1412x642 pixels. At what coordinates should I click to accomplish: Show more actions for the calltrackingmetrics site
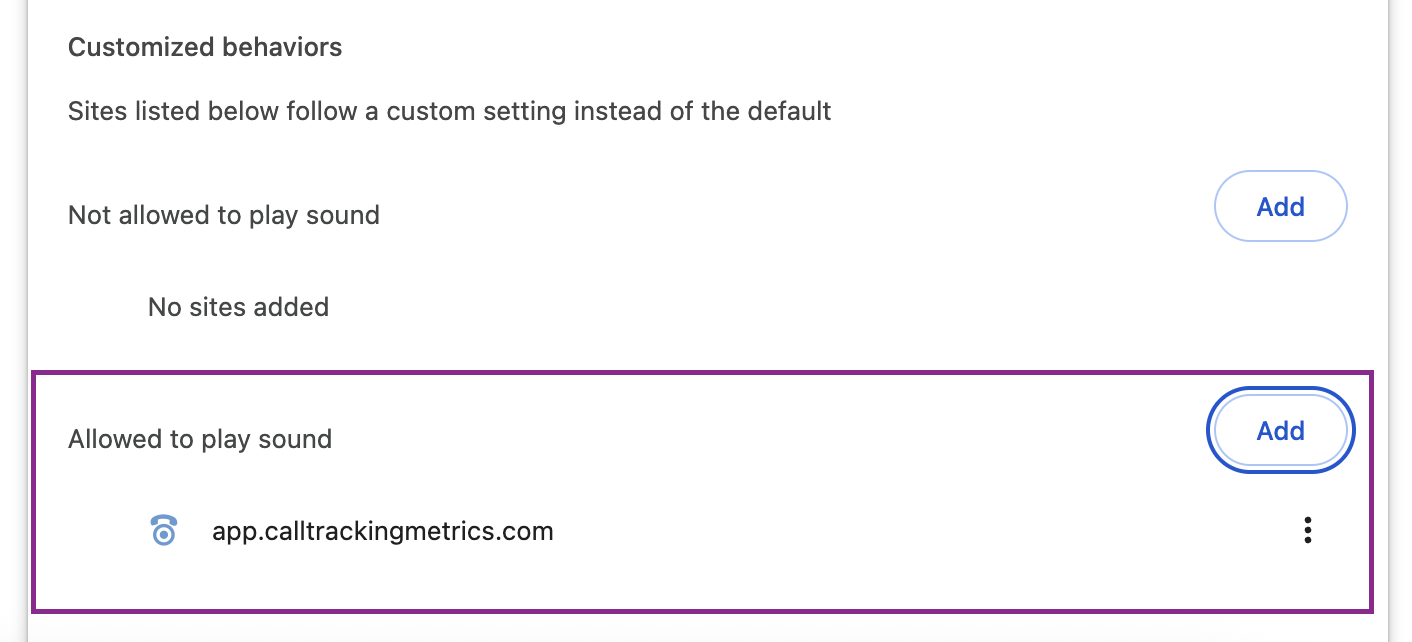tap(1307, 530)
